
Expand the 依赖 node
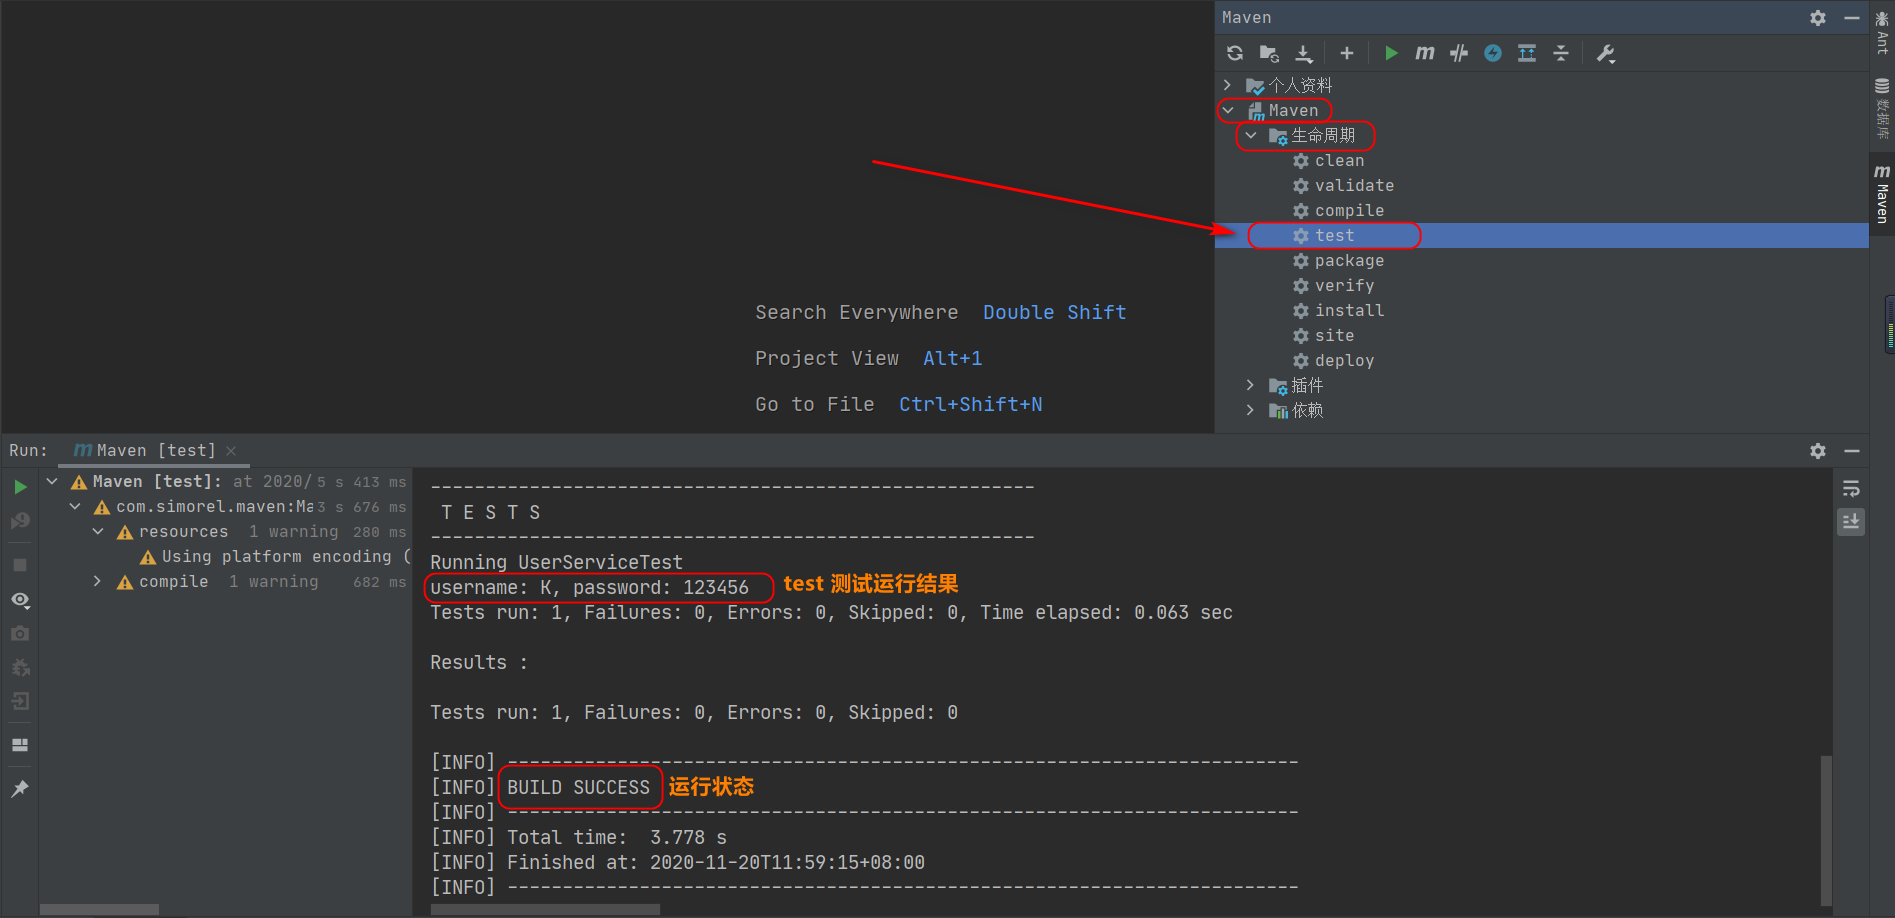click(1250, 410)
